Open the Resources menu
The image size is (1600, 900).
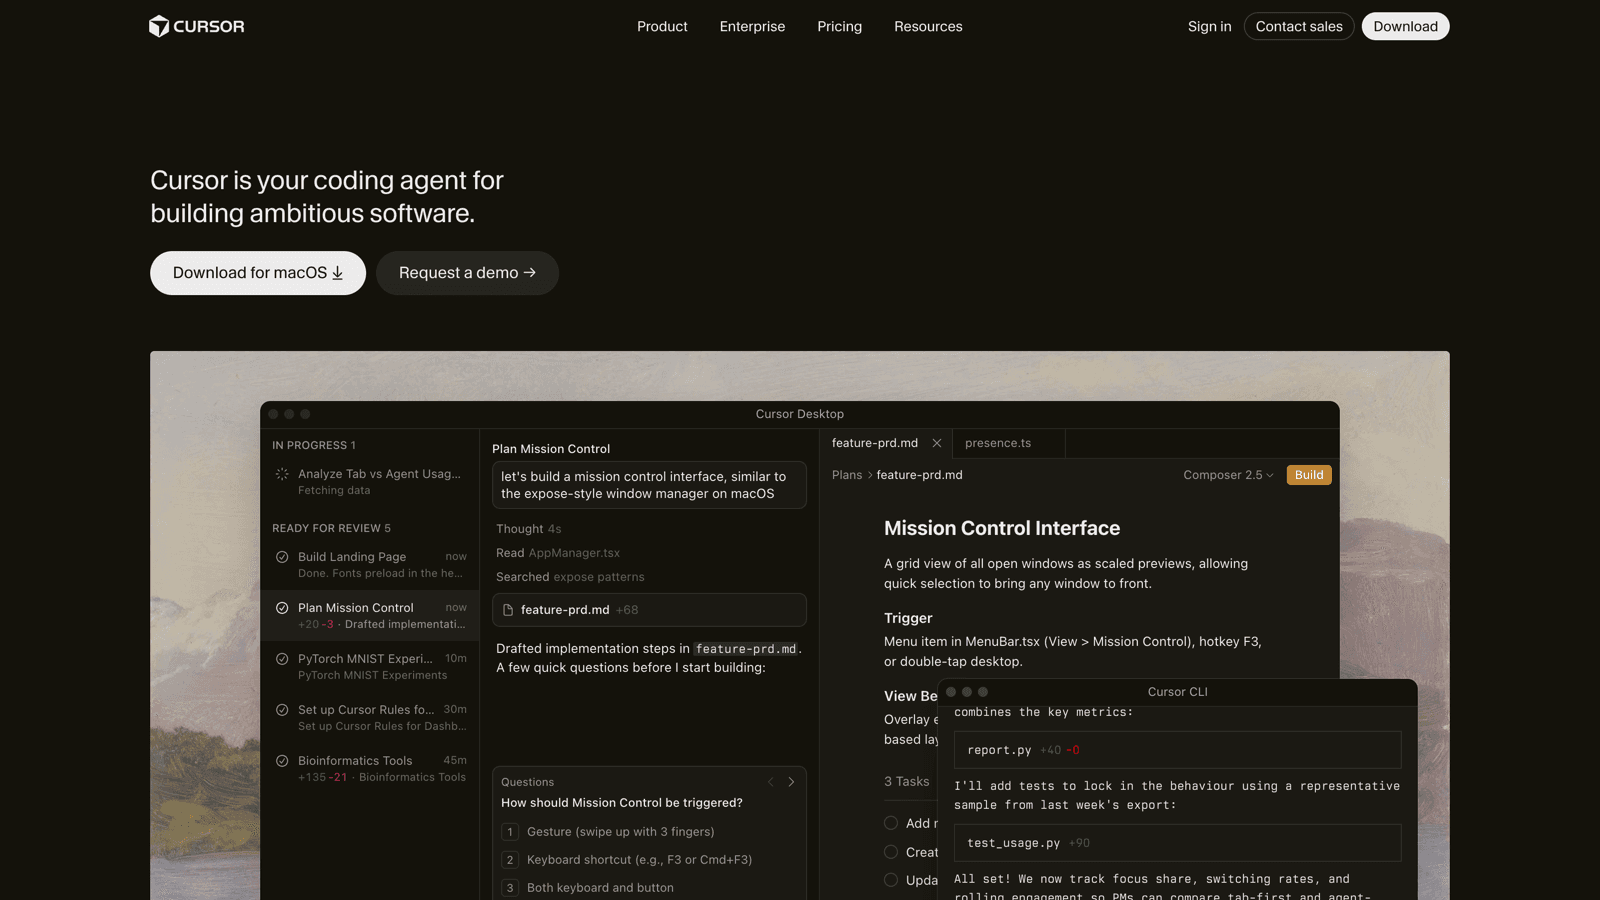point(928,26)
